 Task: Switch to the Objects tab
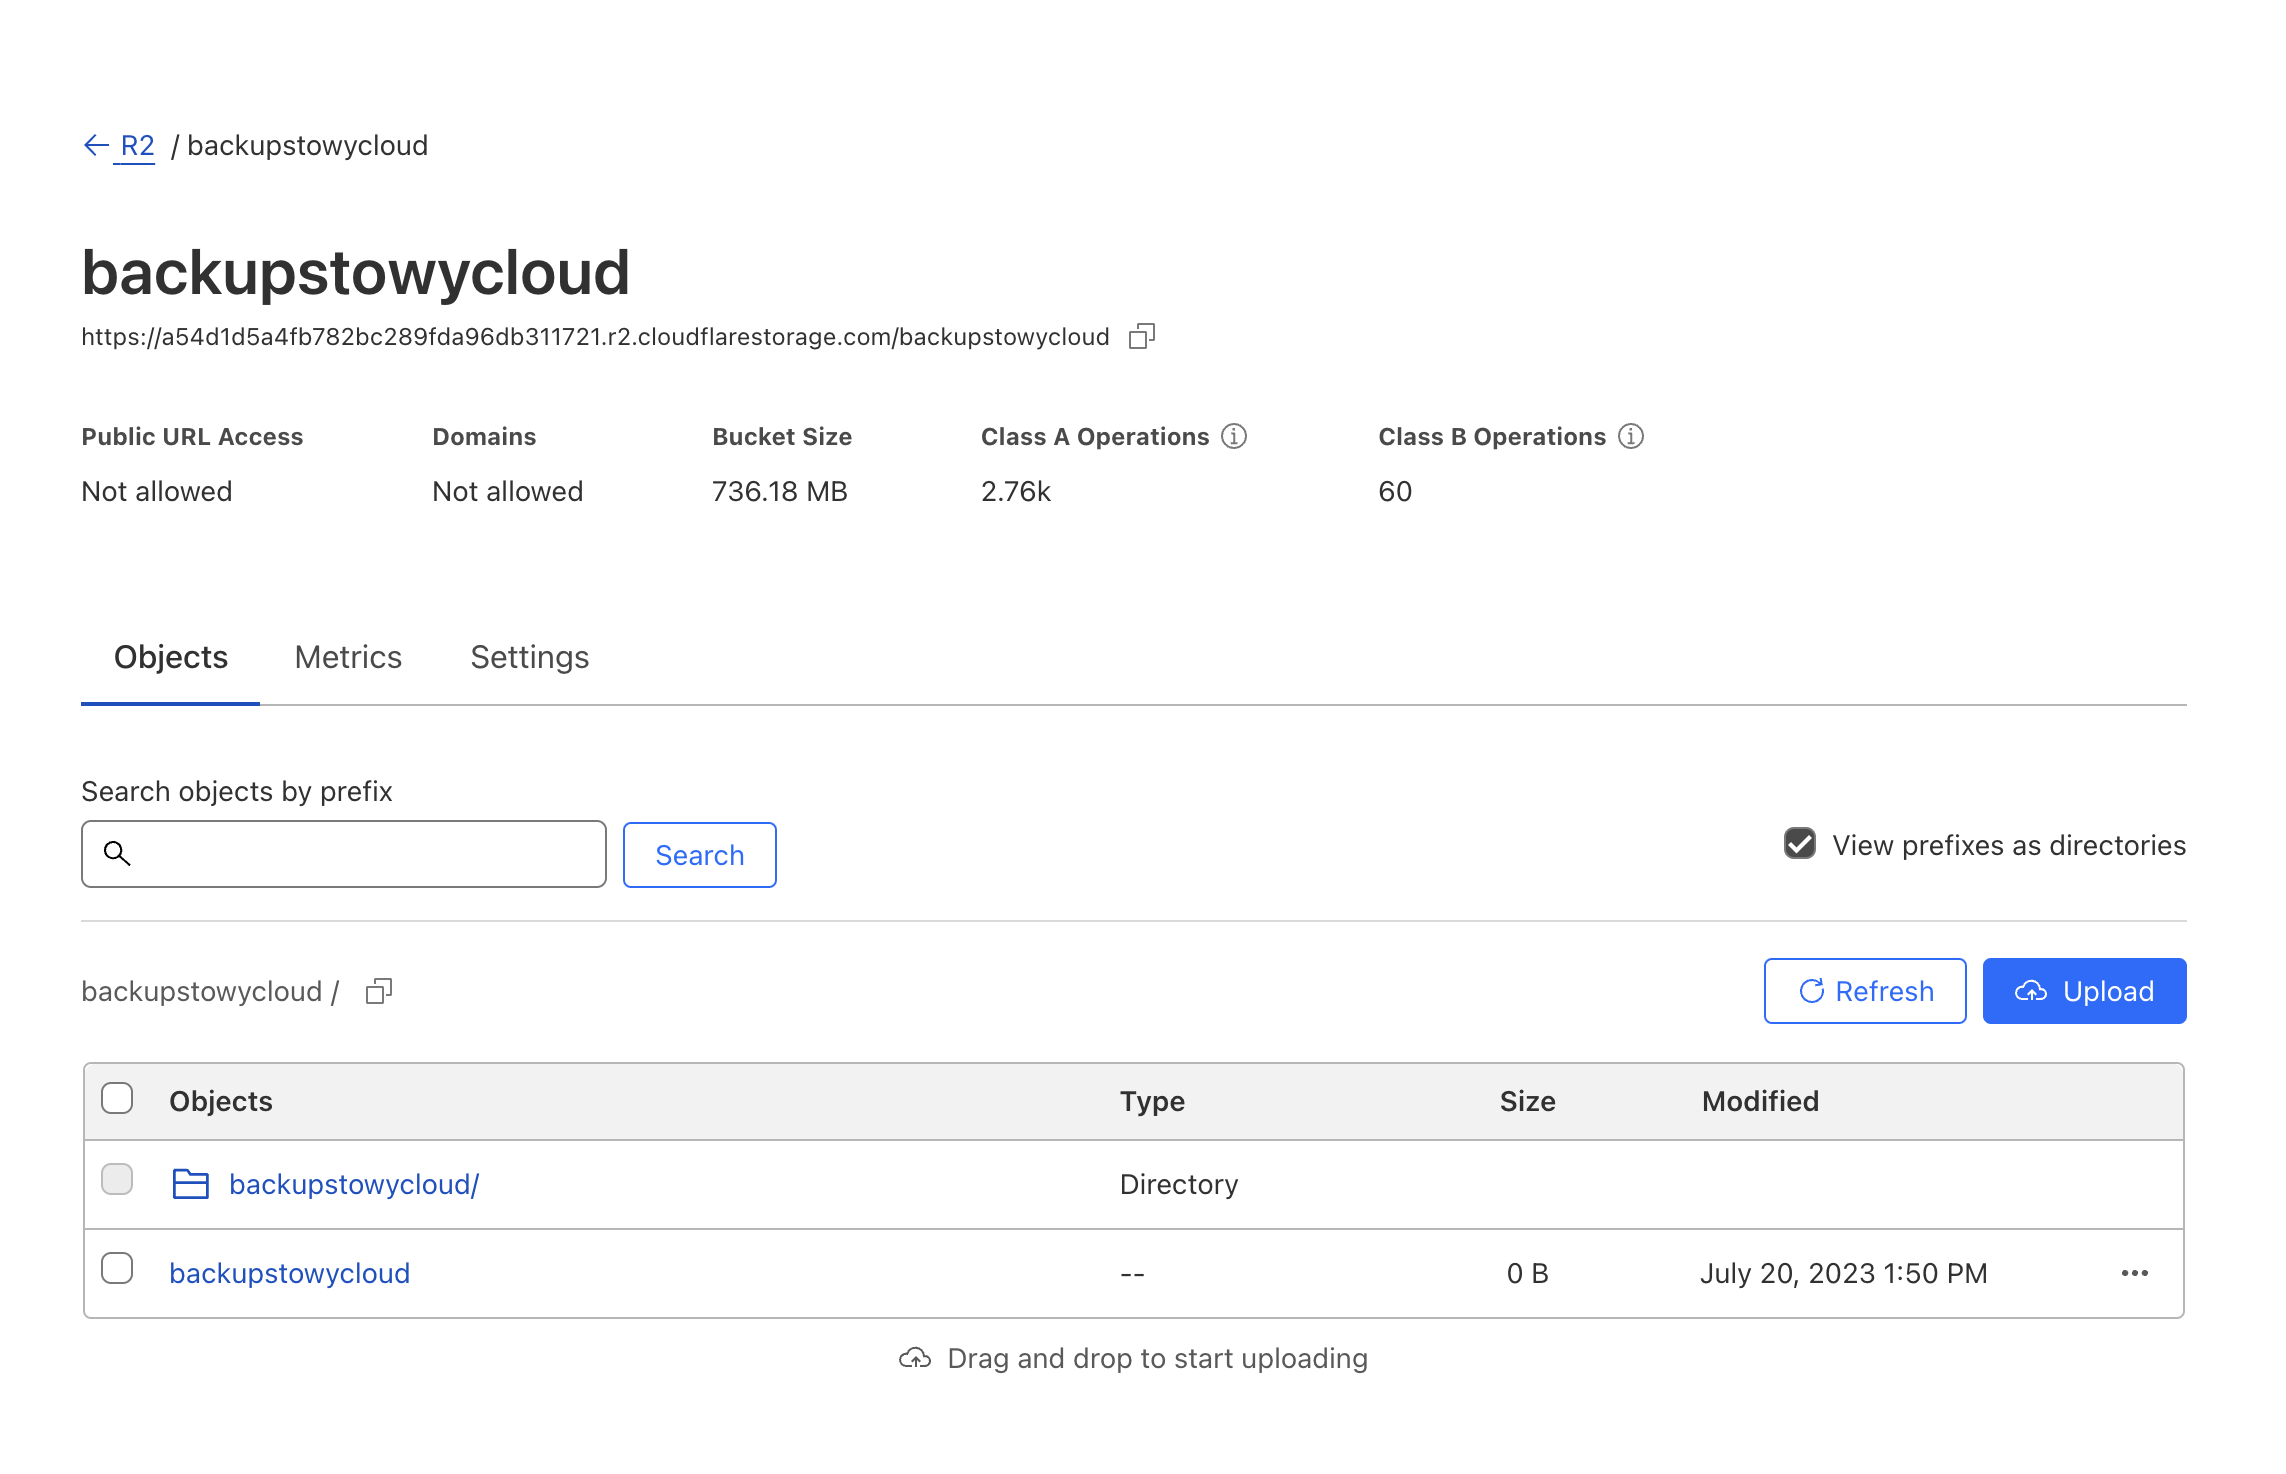point(171,658)
